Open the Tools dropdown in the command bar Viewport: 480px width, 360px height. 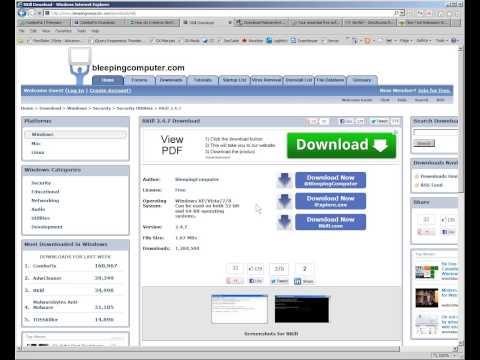(x=441, y=41)
